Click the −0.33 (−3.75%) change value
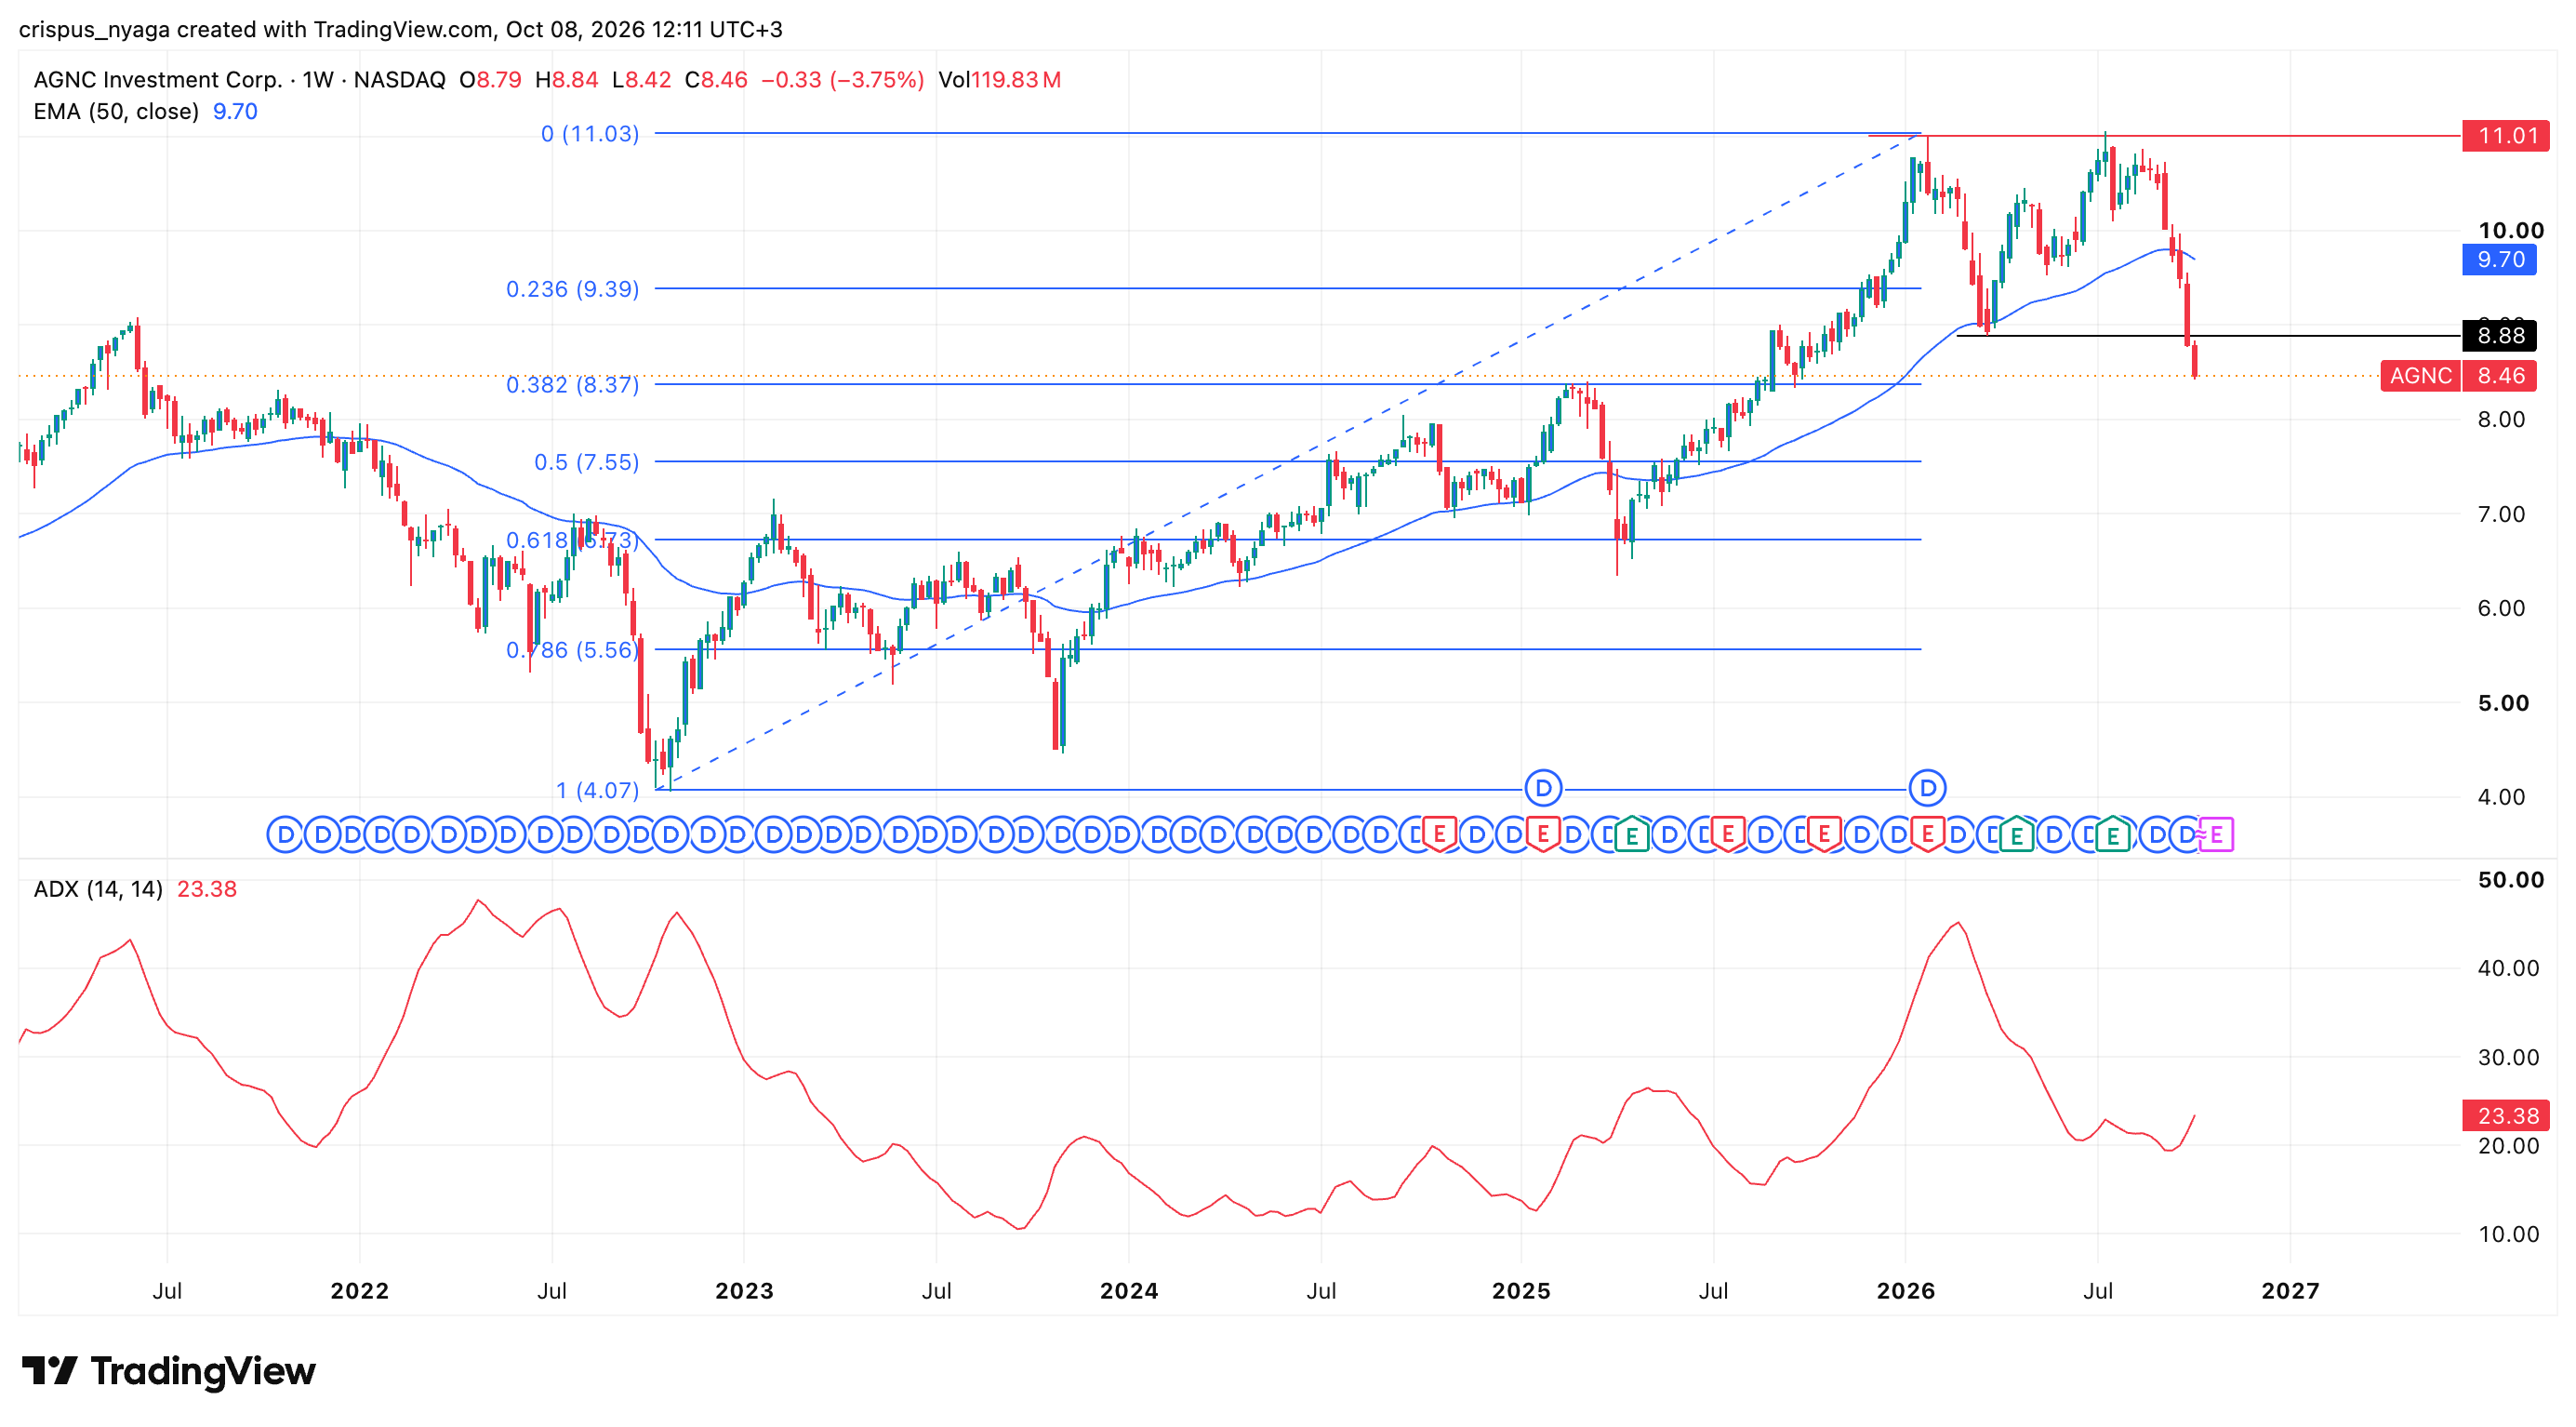Image resolution: width=2576 pixels, height=1427 pixels. 842,80
